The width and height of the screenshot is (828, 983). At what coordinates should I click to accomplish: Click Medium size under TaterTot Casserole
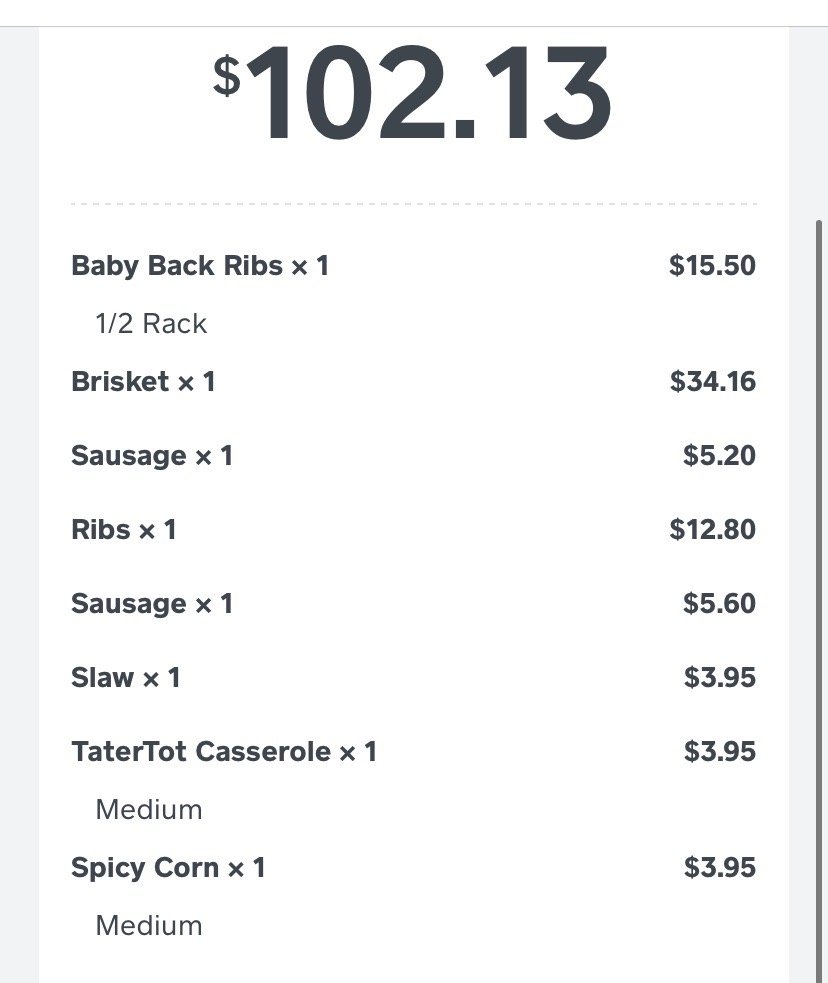coord(149,810)
